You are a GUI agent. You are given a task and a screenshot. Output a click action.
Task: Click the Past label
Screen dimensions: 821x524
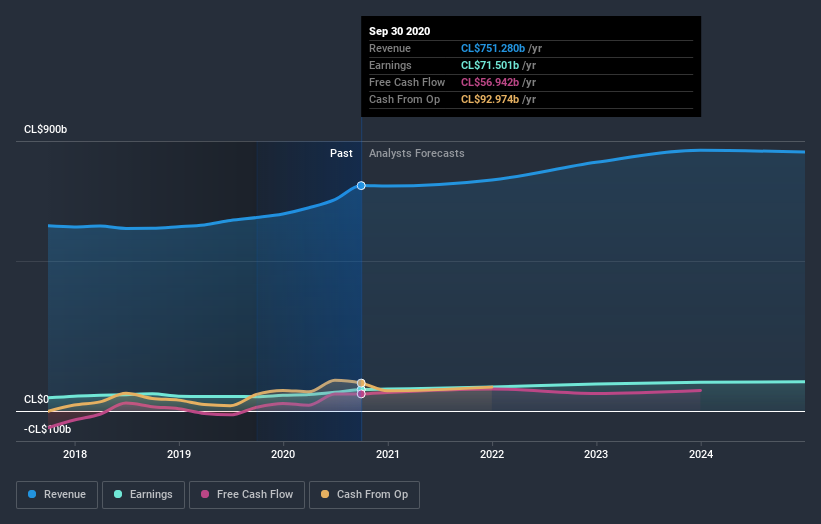(x=341, y=153)
